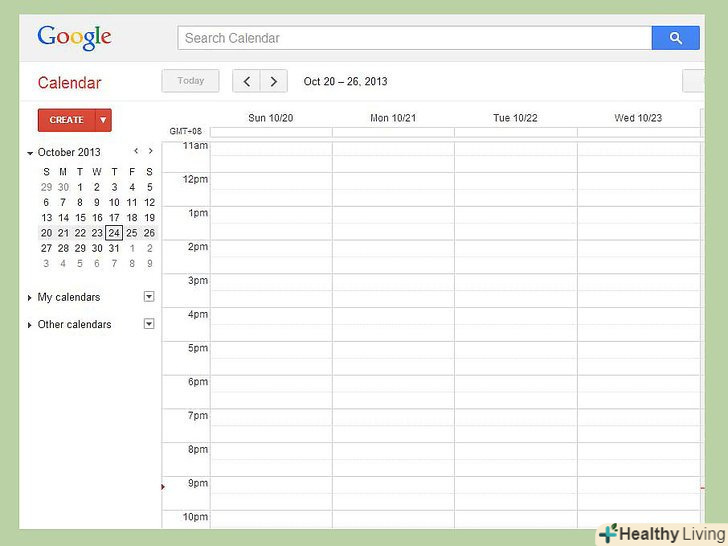Image resolution: width=728 pixels, height=546 pixels.
Task: Select October 31 in mini calendar
Action: coord(114,248)
